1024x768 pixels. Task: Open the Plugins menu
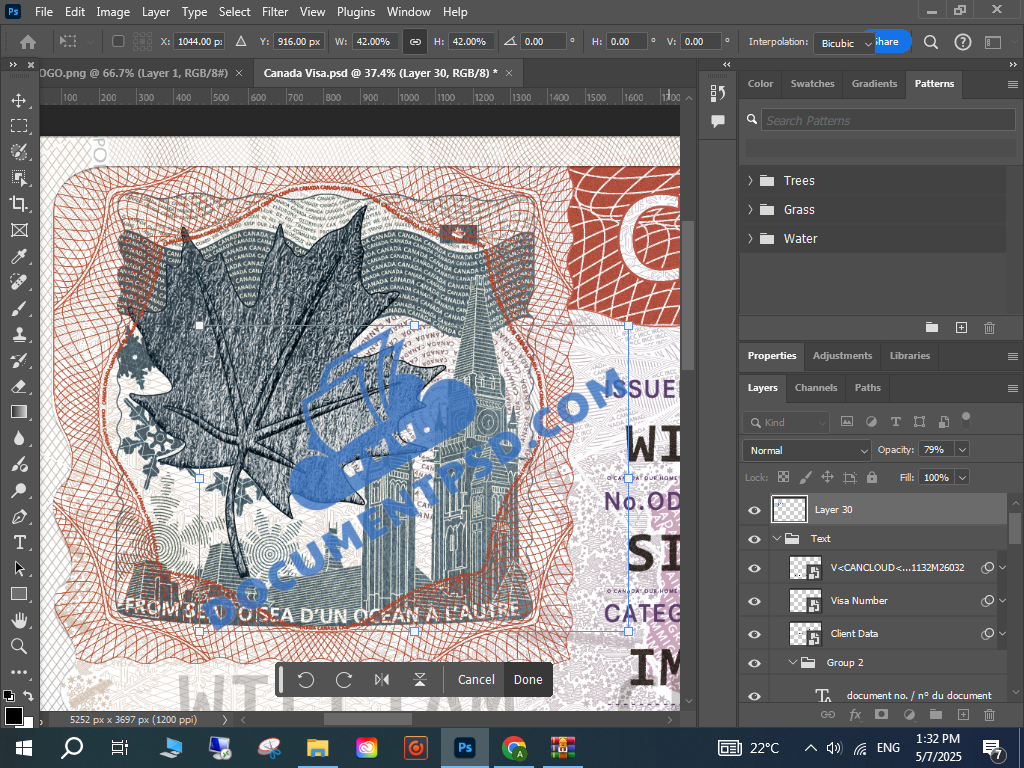coord(356,12)
